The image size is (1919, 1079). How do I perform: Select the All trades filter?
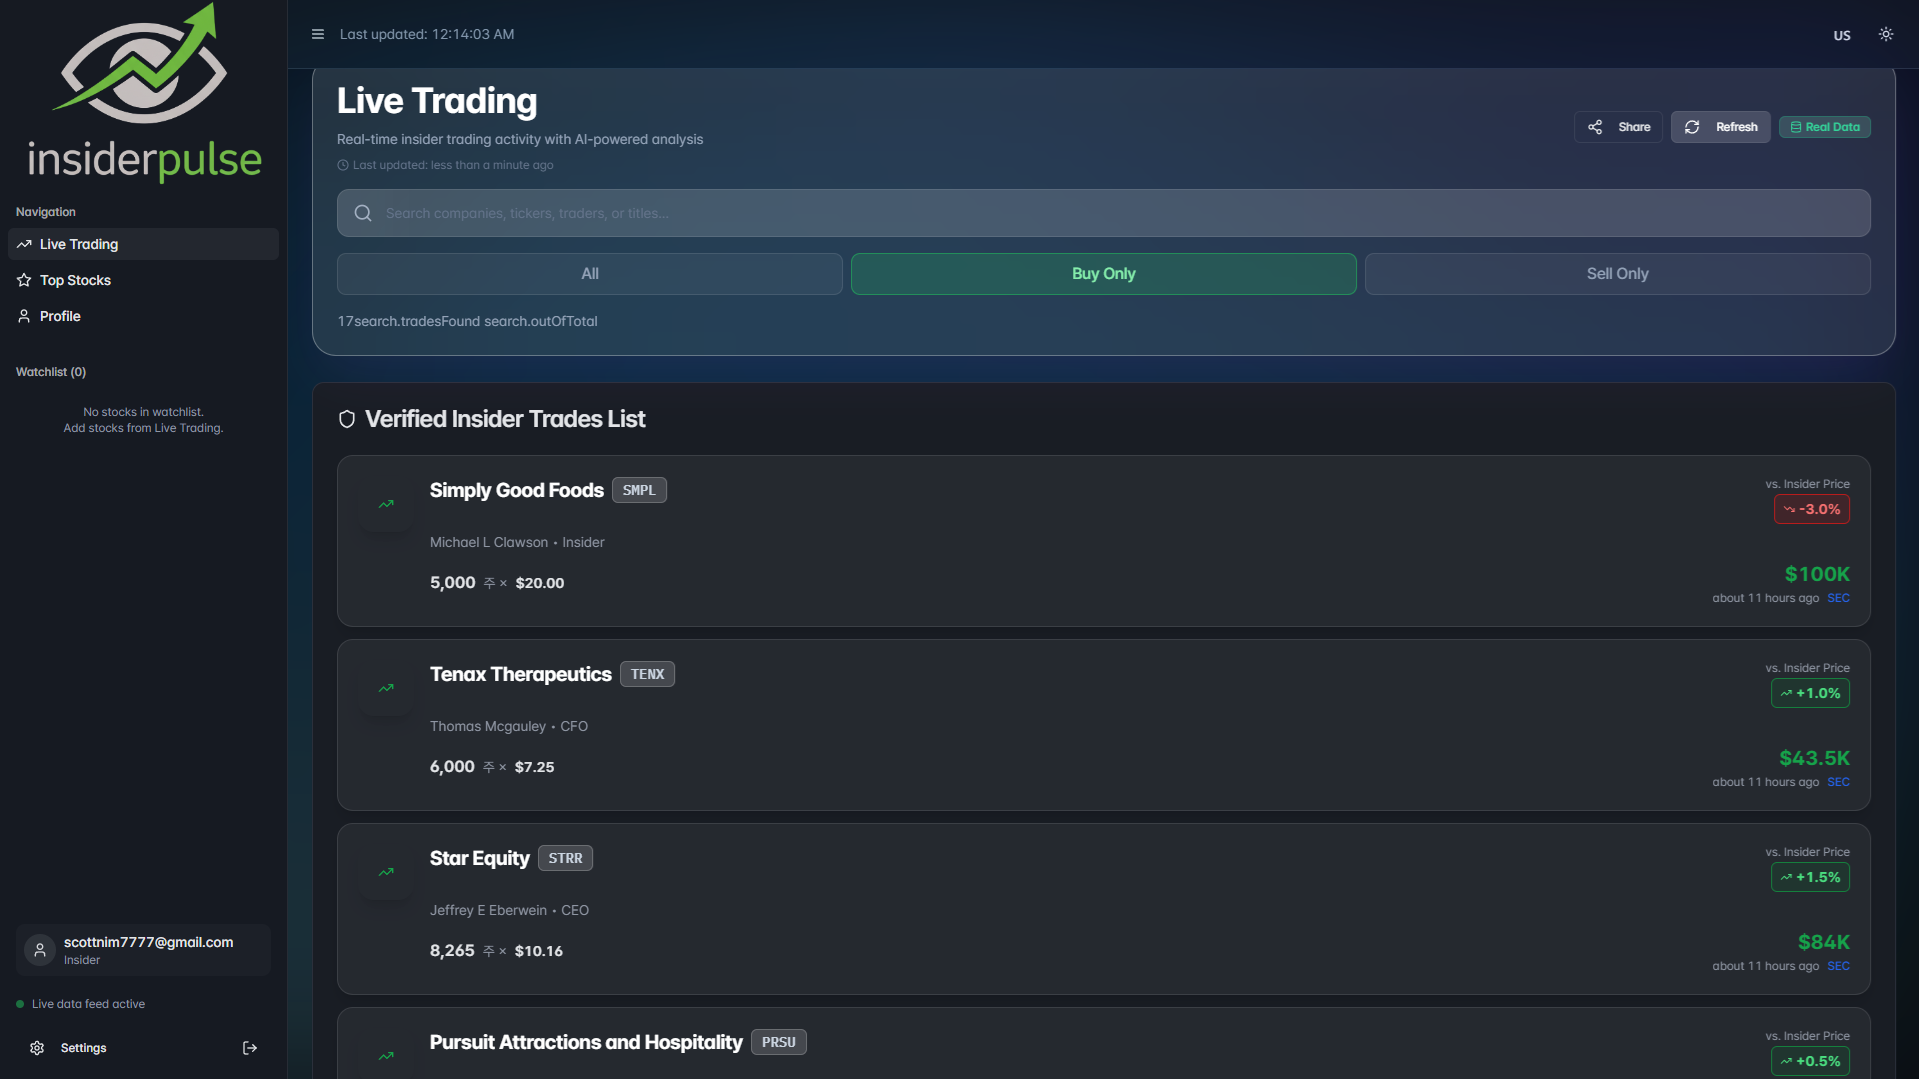(589, 273)
